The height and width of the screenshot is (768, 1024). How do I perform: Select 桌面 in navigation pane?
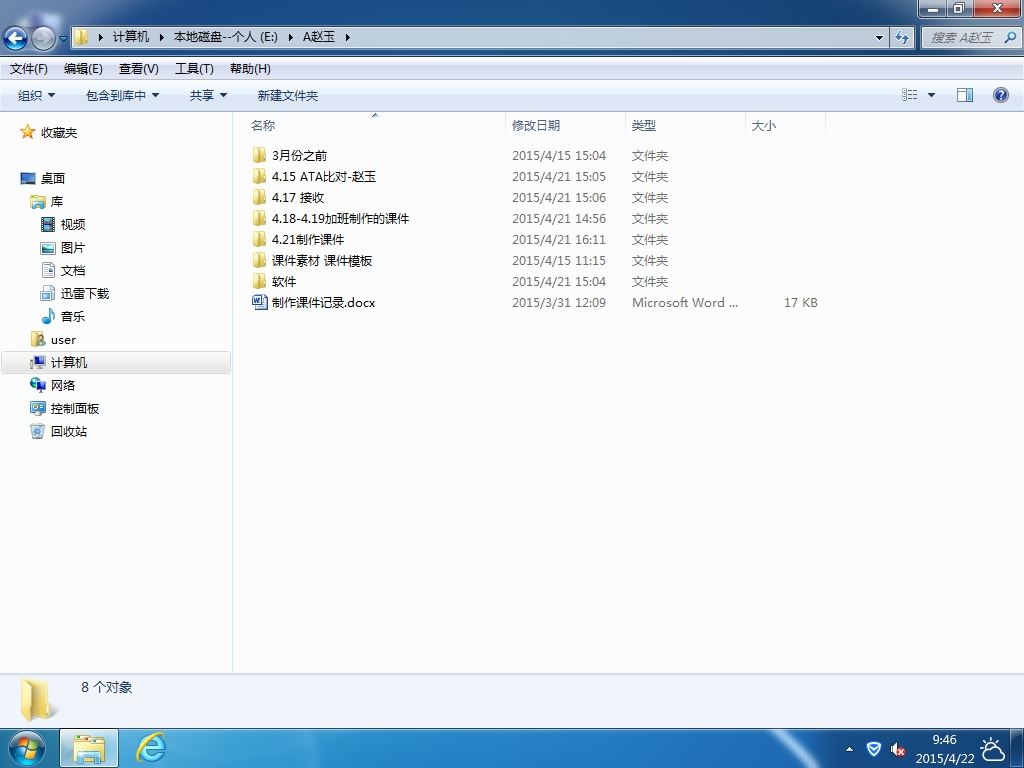[53, 178]
